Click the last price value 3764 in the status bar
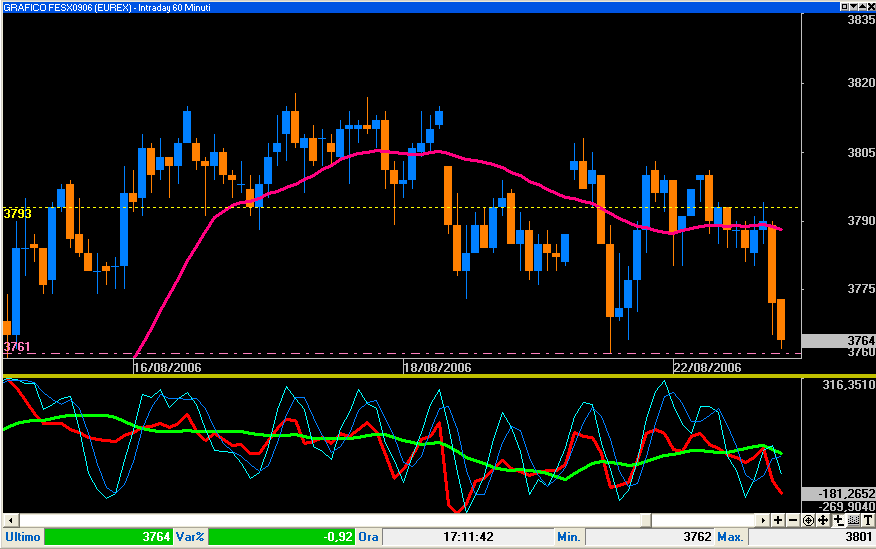 (156, 537)
